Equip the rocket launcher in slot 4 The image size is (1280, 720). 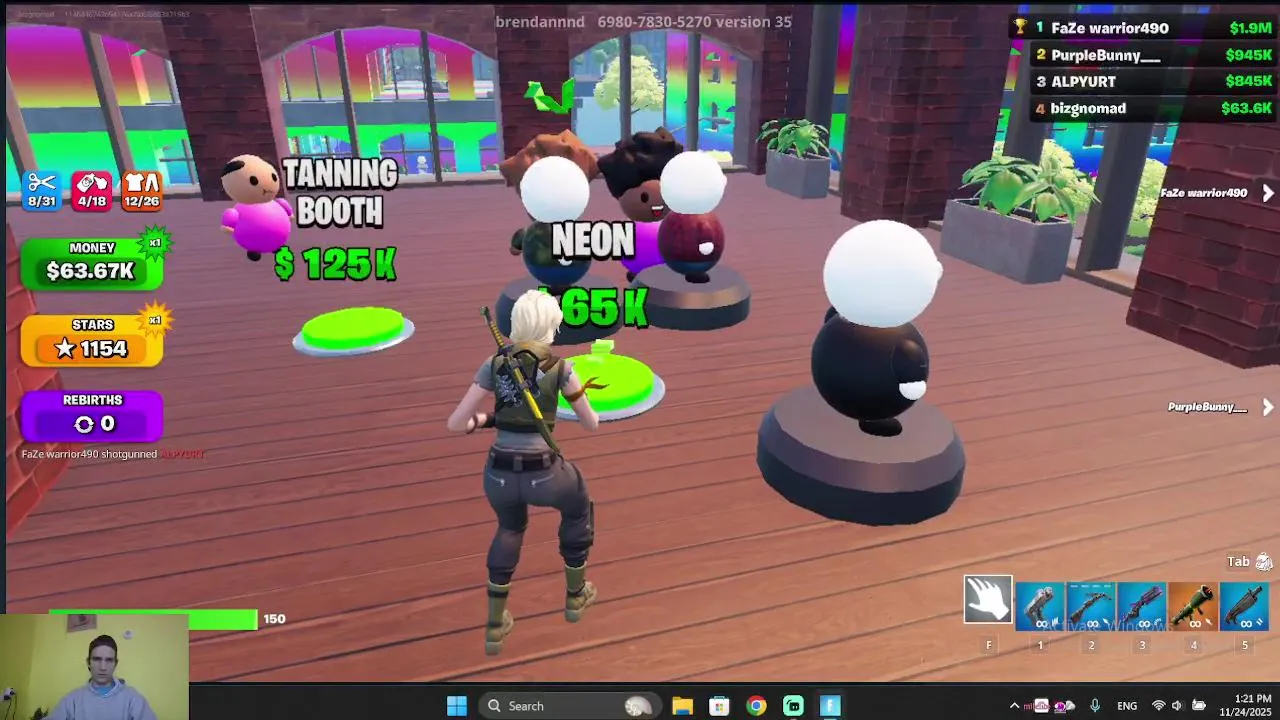[1193, 606]
